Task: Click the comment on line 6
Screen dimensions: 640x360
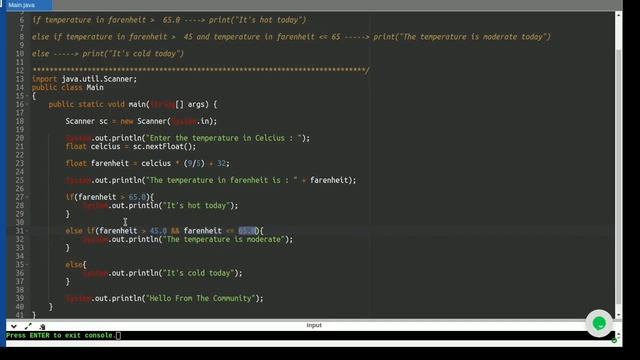Action: (169, 20)
